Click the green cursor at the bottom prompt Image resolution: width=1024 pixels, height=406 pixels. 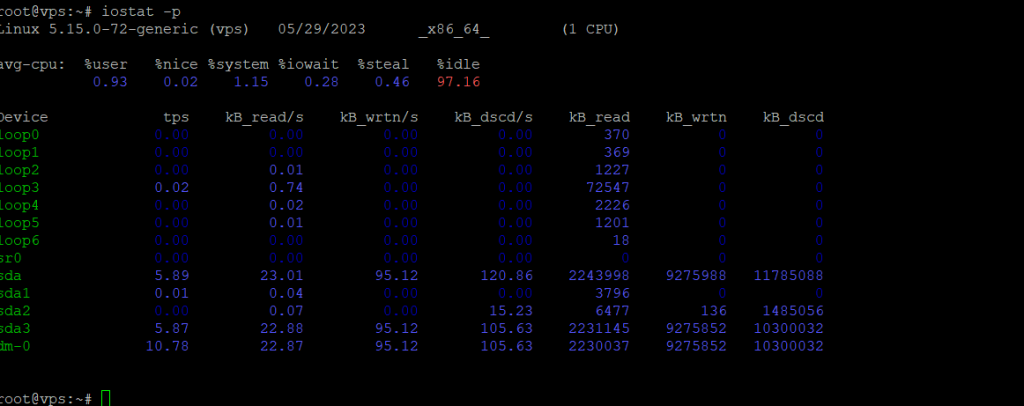click(x=106, y=398)
